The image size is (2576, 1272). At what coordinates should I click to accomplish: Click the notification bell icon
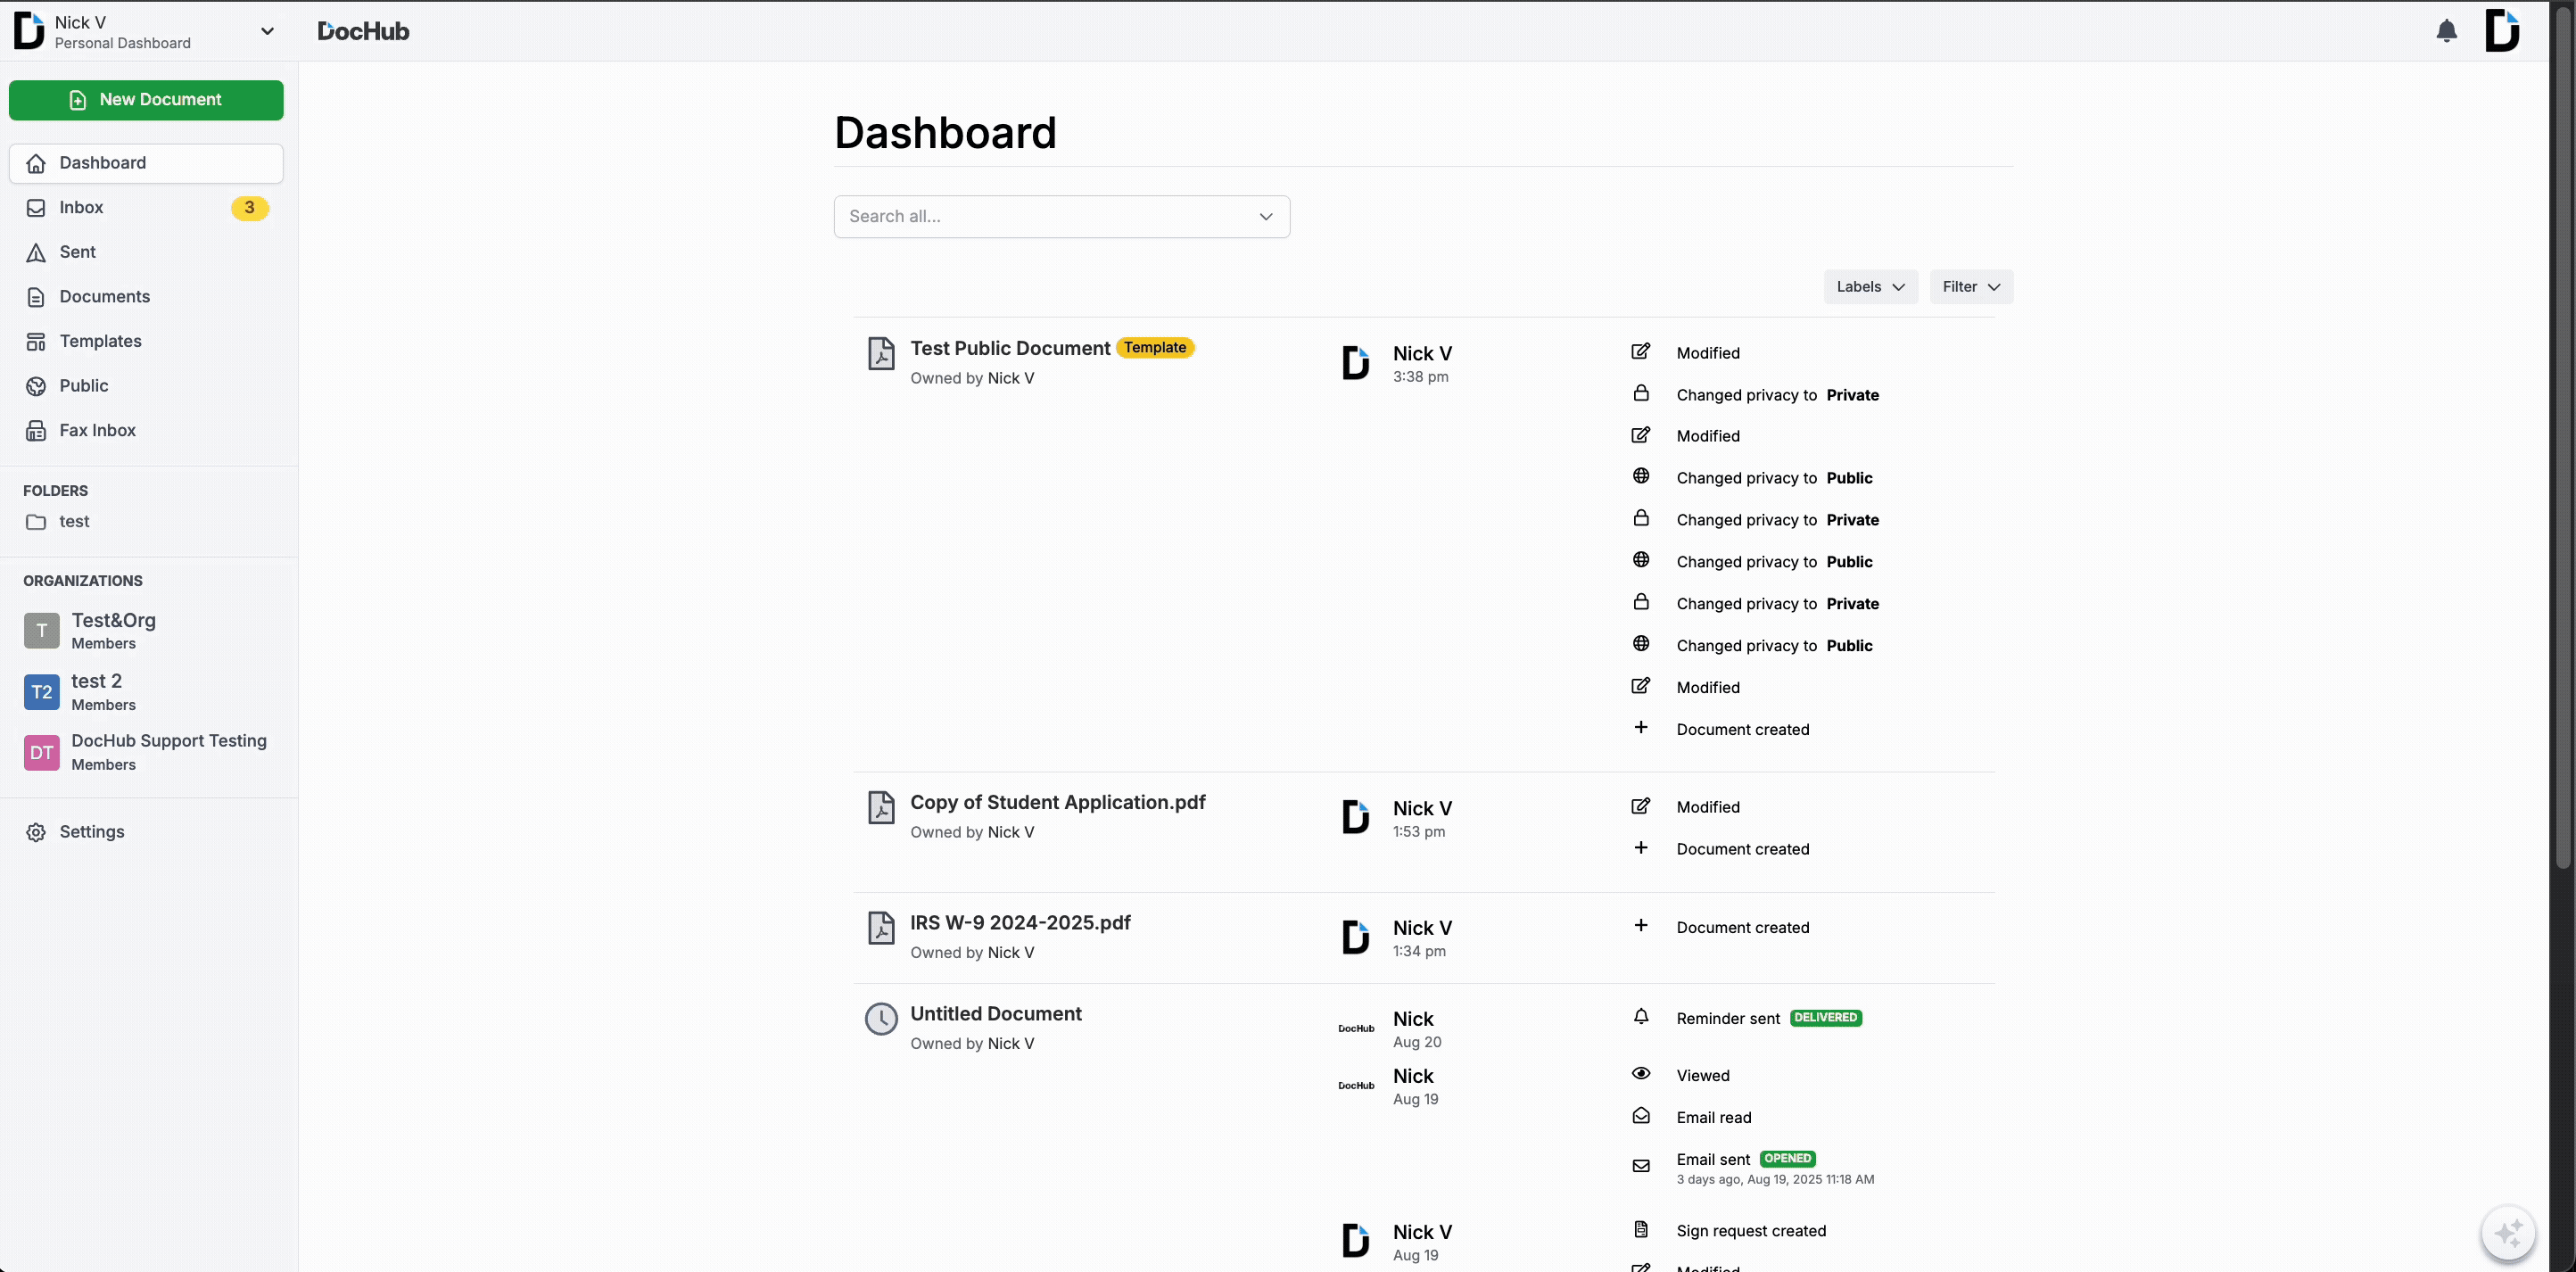coord(2446,31)
